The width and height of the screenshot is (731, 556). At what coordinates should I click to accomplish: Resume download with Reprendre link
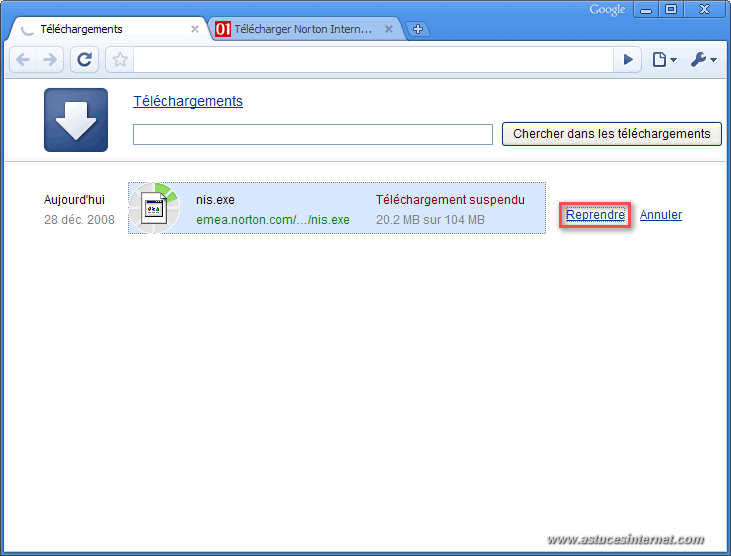(x=595, y=215)
